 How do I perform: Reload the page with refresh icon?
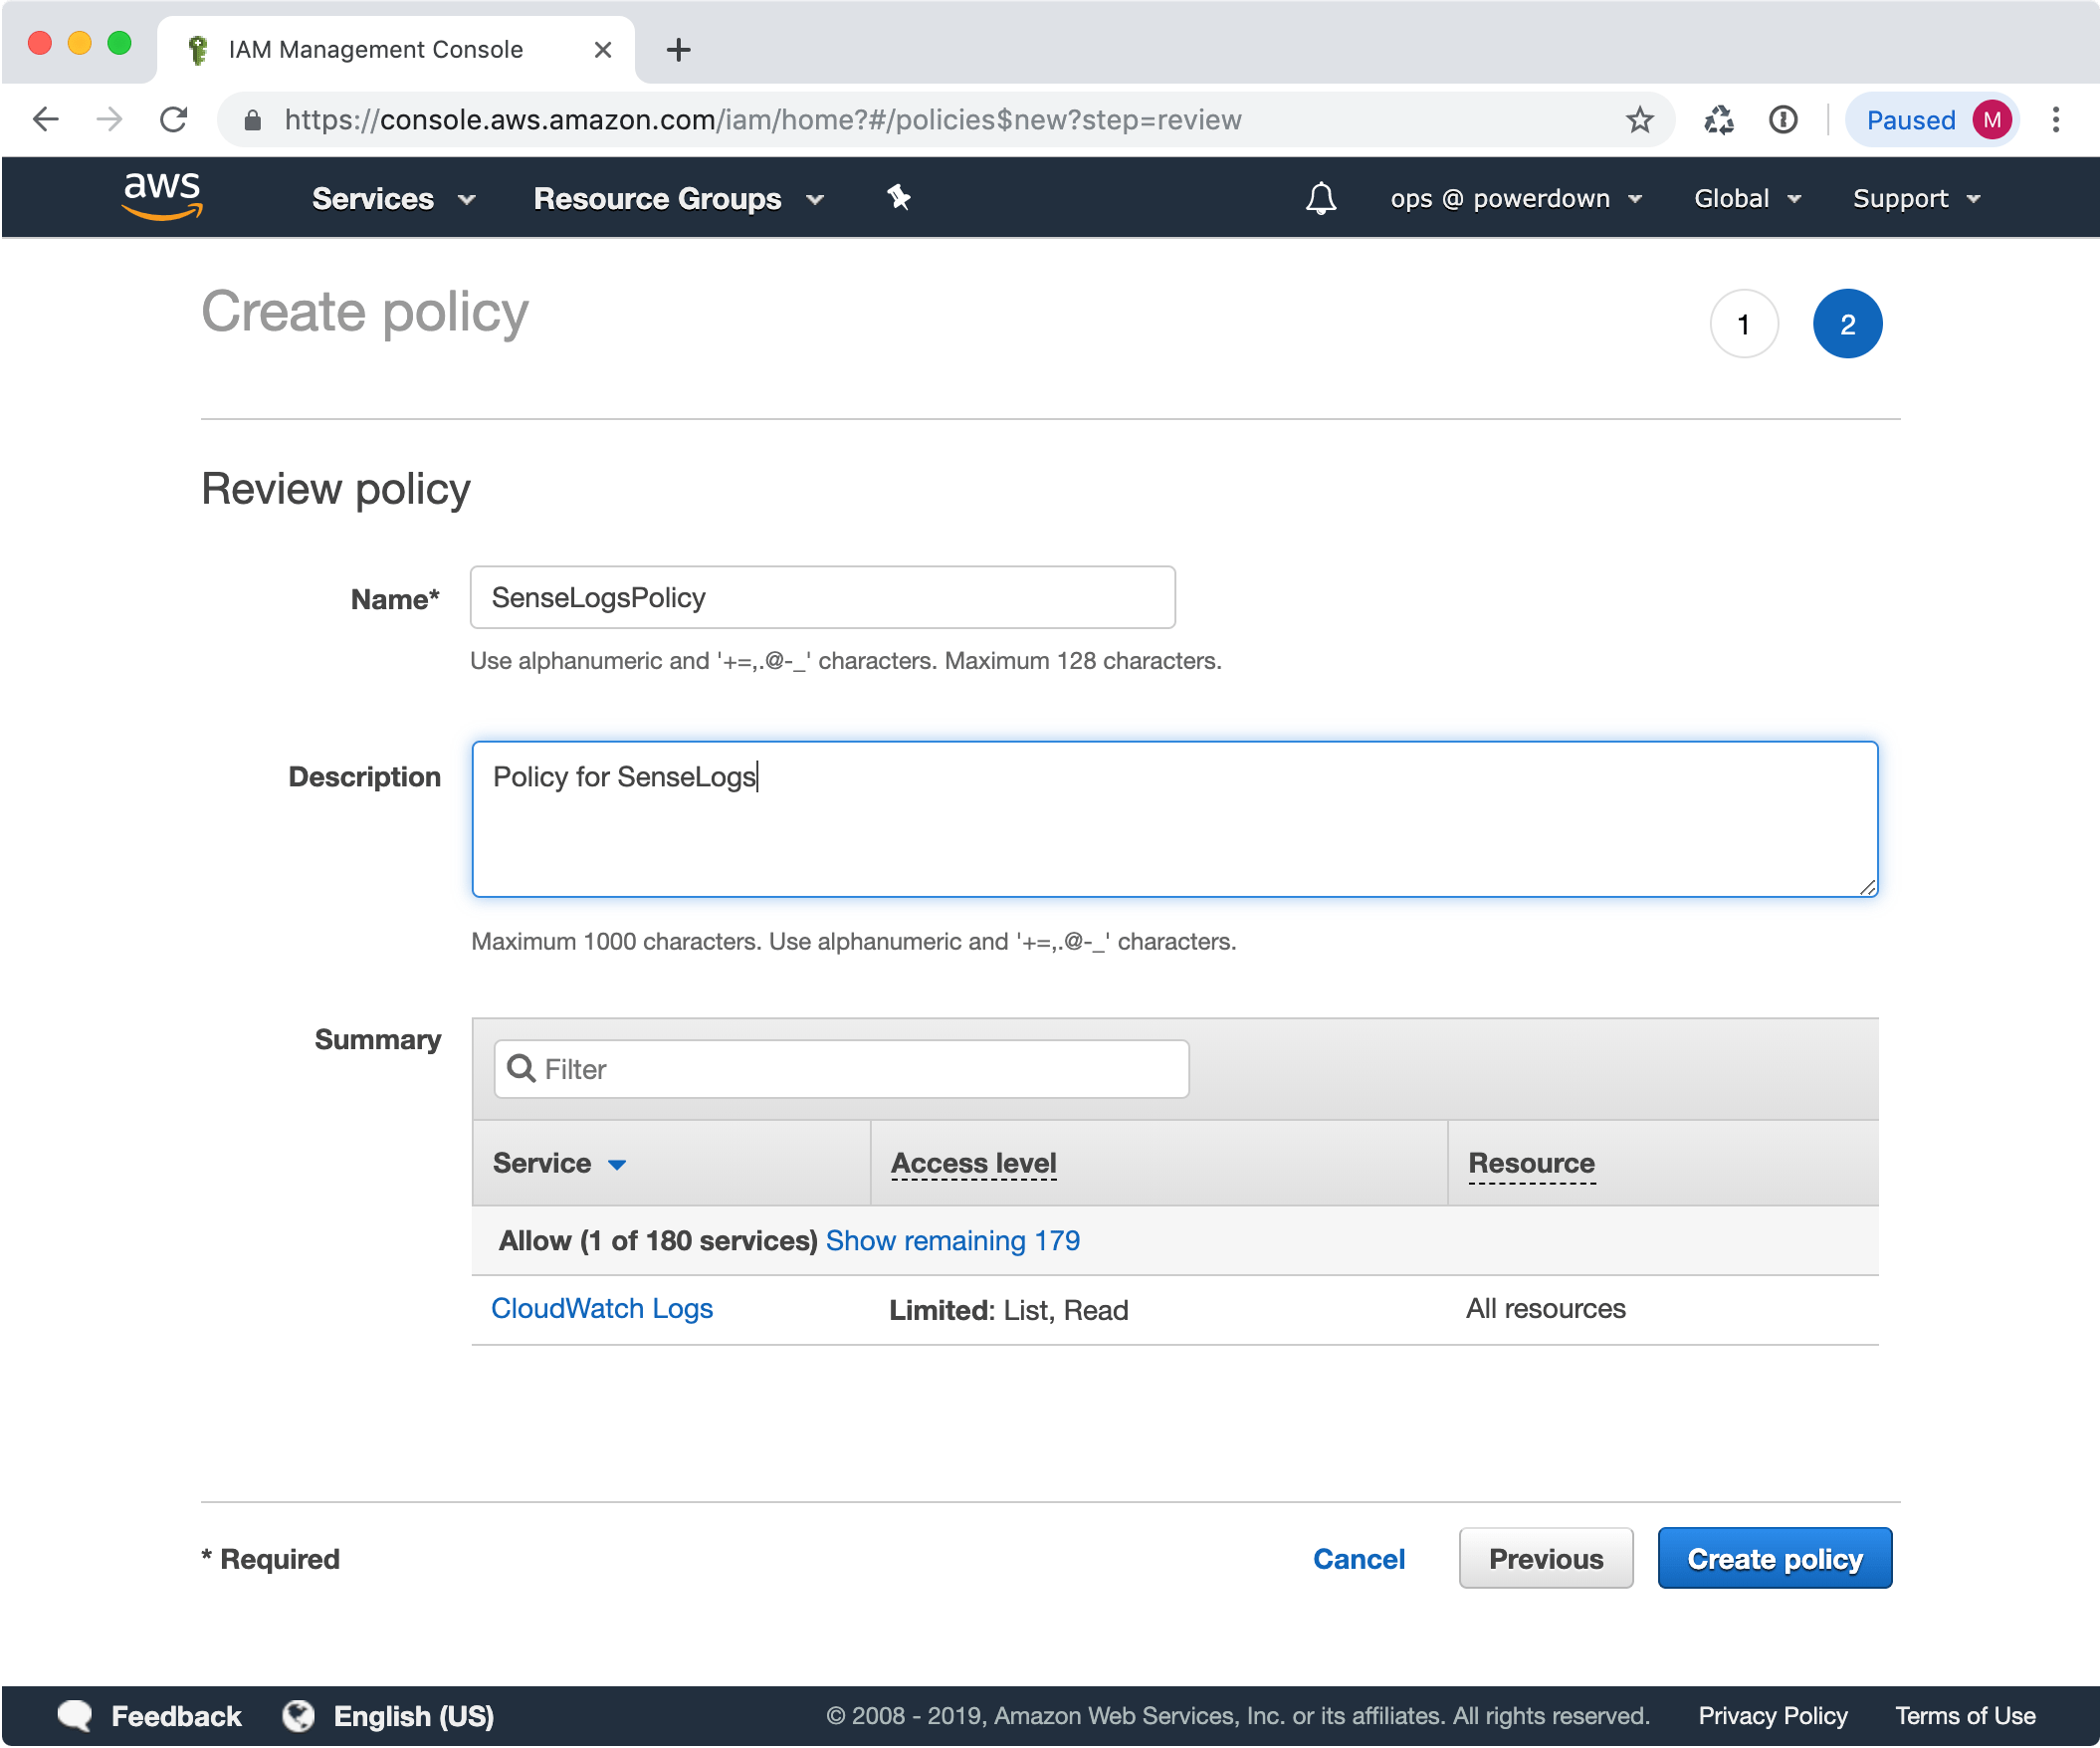click(x=174, y=120)
